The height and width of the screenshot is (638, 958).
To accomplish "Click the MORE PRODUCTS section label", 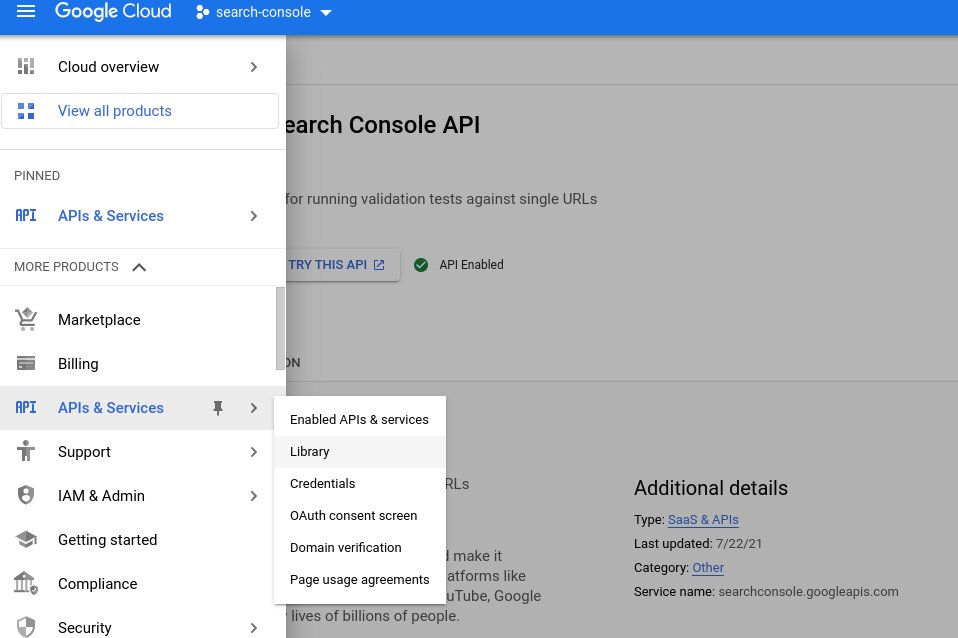I will click(67, 266).
